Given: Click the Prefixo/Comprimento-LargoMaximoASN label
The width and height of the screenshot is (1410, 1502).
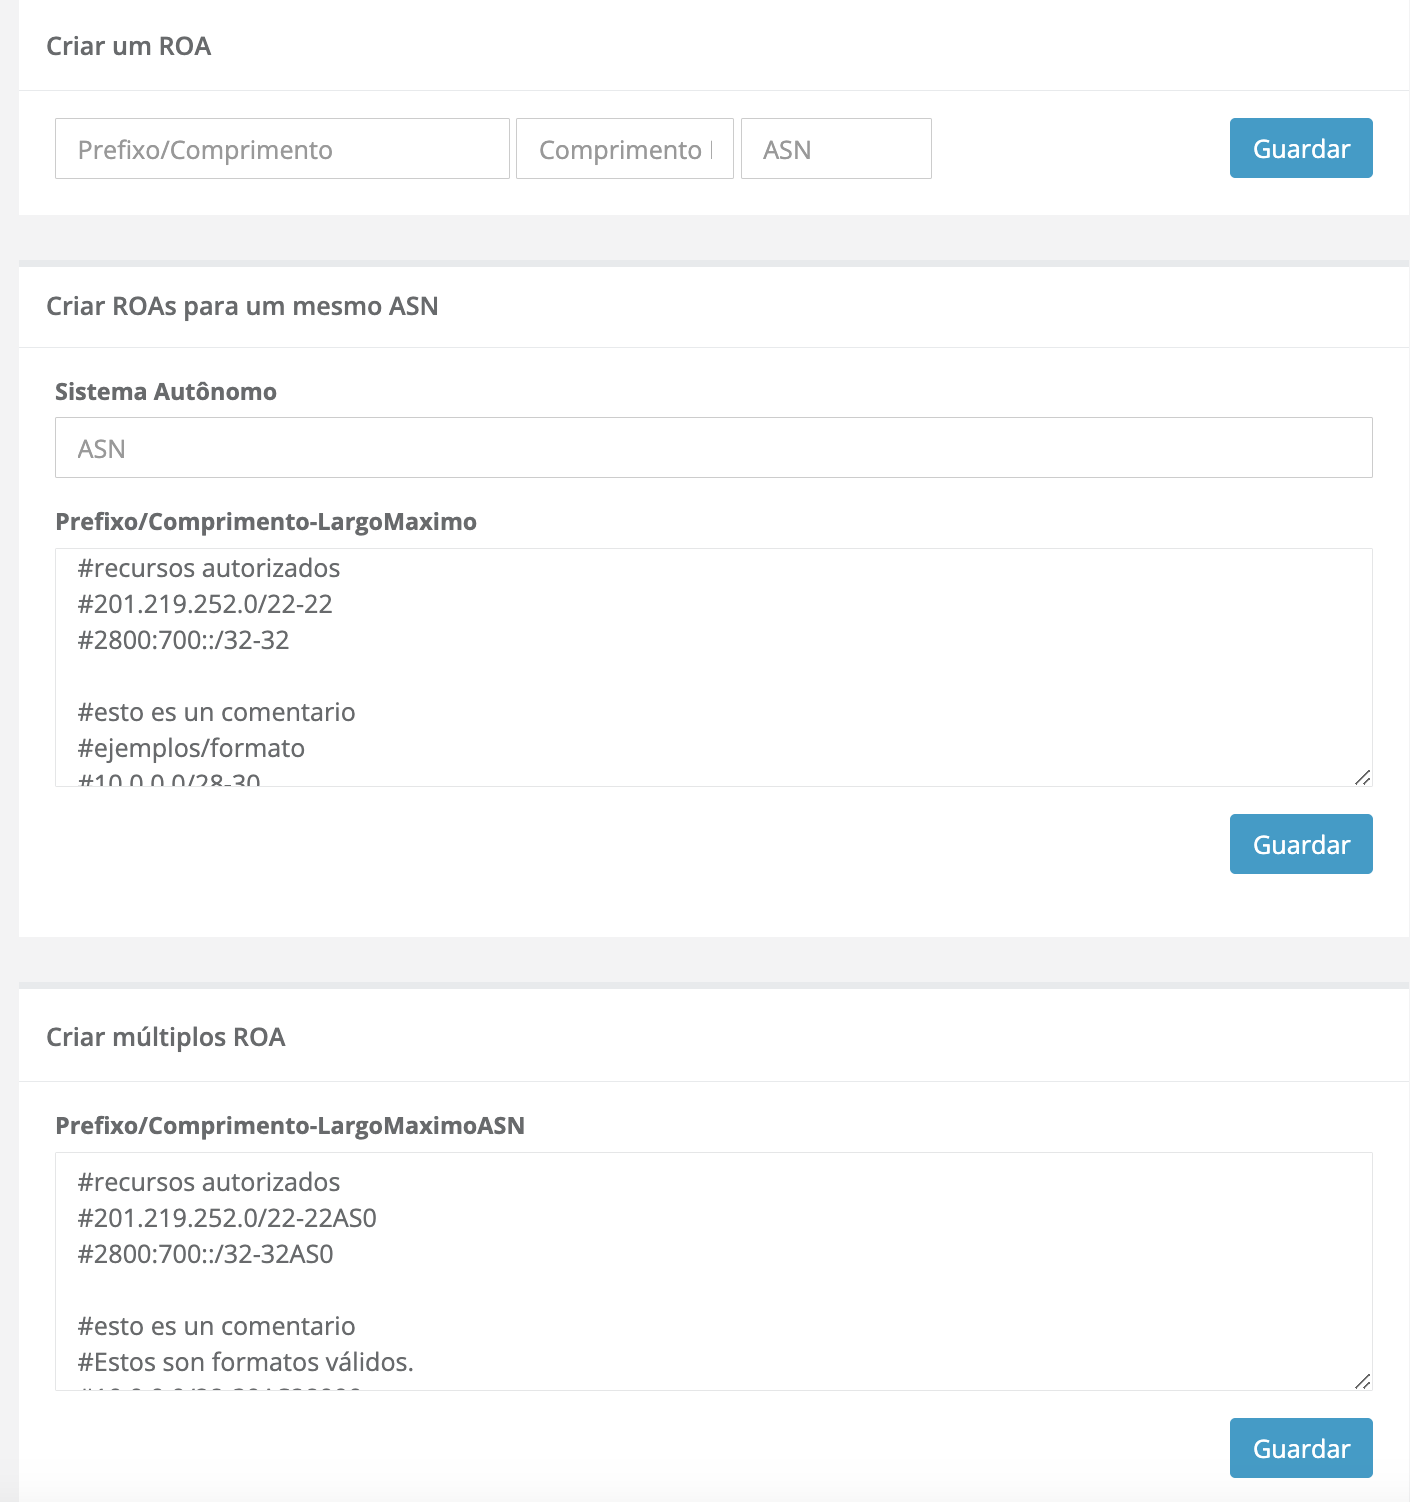Looking at the screenshot, I should [290, 1126].
